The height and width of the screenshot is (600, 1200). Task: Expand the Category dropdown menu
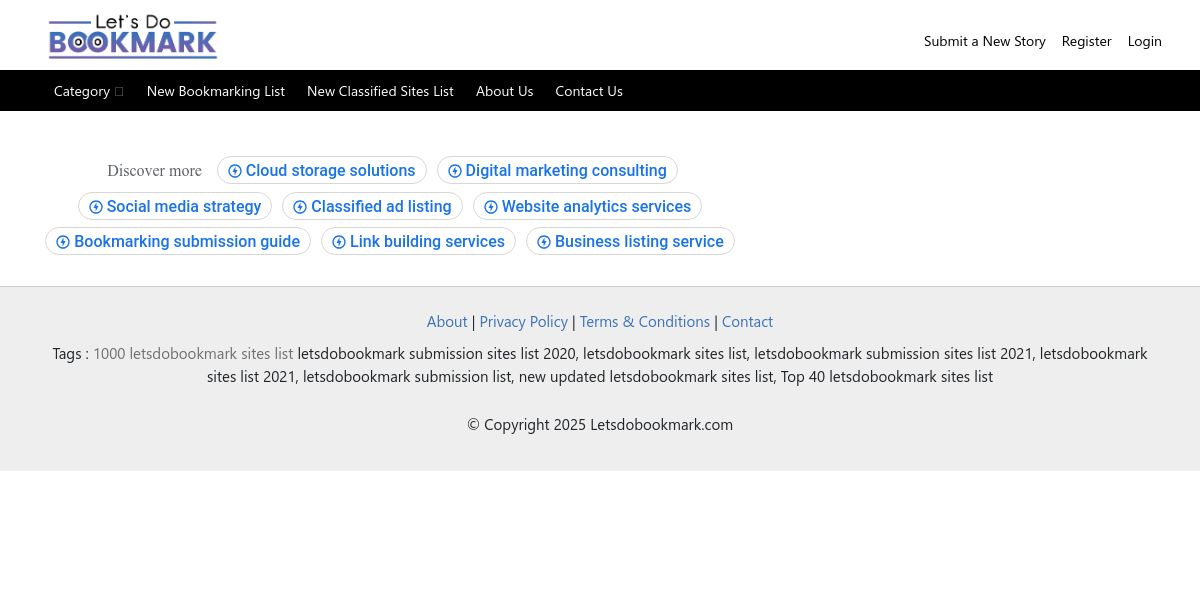89,91
